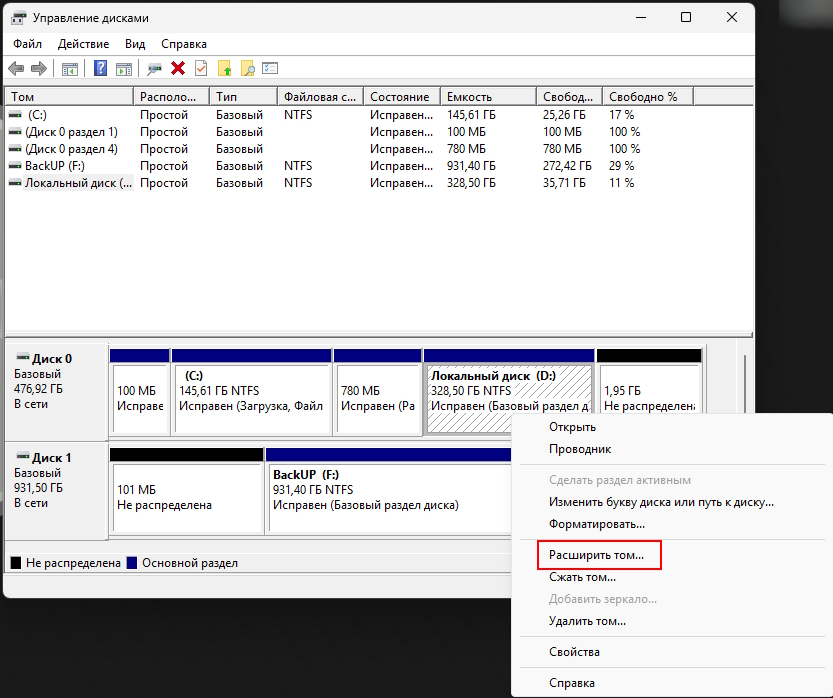Select the Локальный диск (D:) partition block
This screenshot has height=698, width=833.
[509, 392]
